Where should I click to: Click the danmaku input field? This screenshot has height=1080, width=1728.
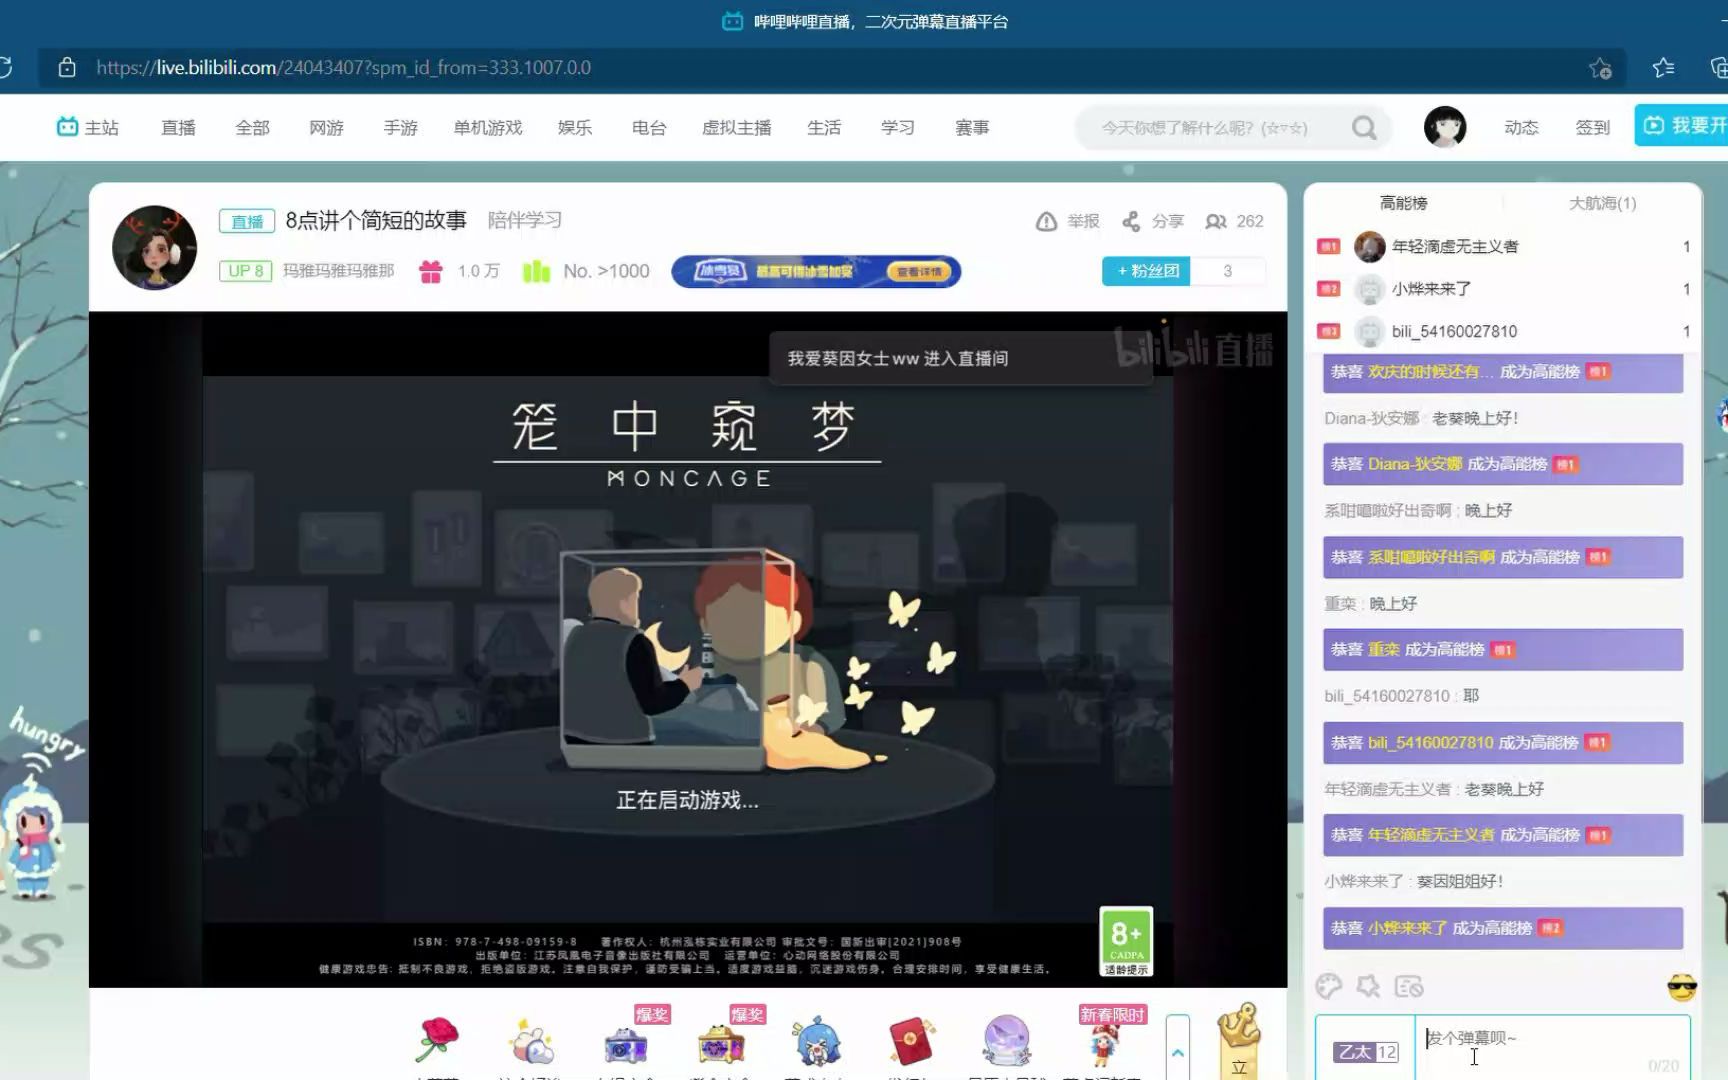coord(1552,1047)
